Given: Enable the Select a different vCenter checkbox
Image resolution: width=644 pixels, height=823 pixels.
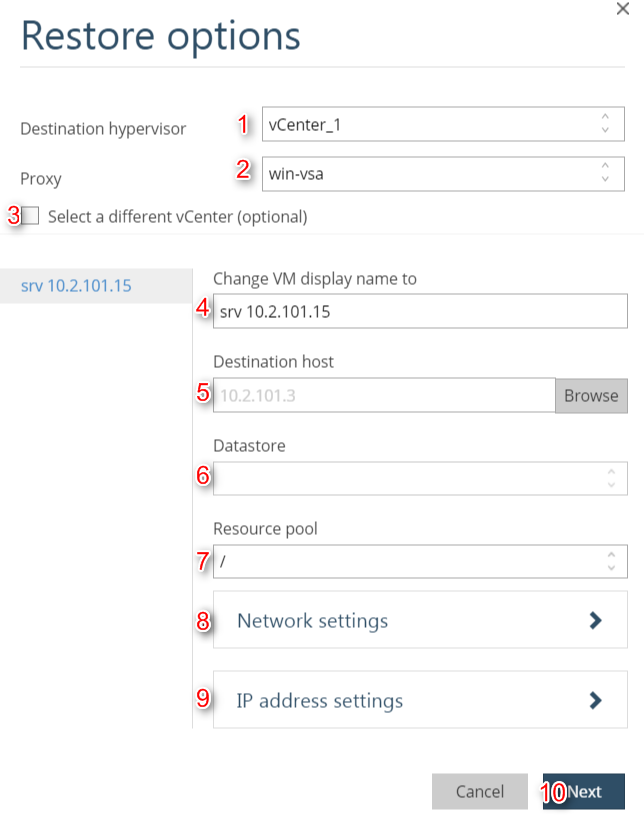Looking at the screenshot, I should (31, 216).
